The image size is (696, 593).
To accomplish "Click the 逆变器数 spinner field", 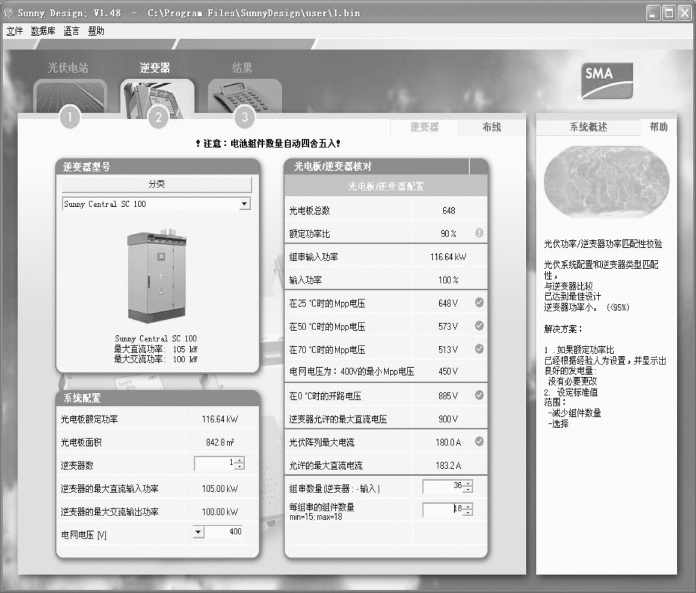I will click(219, 463).
